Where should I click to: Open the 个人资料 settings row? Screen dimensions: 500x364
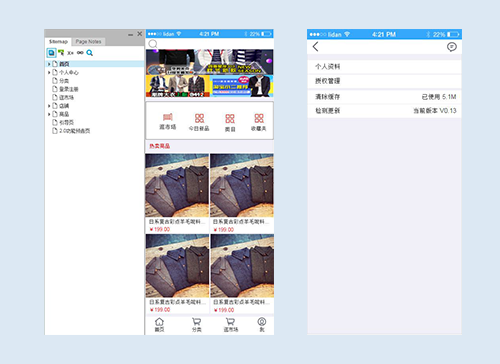coord(384,67)
